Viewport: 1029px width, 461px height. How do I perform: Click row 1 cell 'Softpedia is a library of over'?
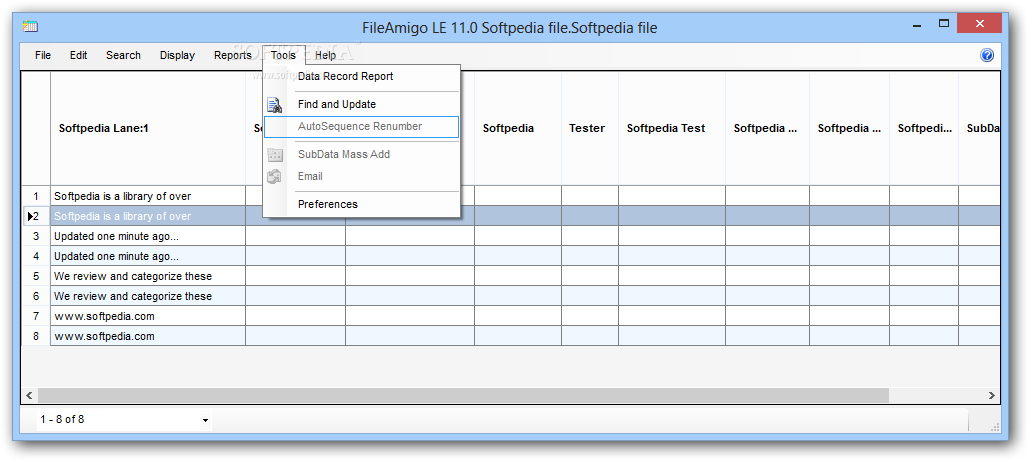click(x=148, y=196)
